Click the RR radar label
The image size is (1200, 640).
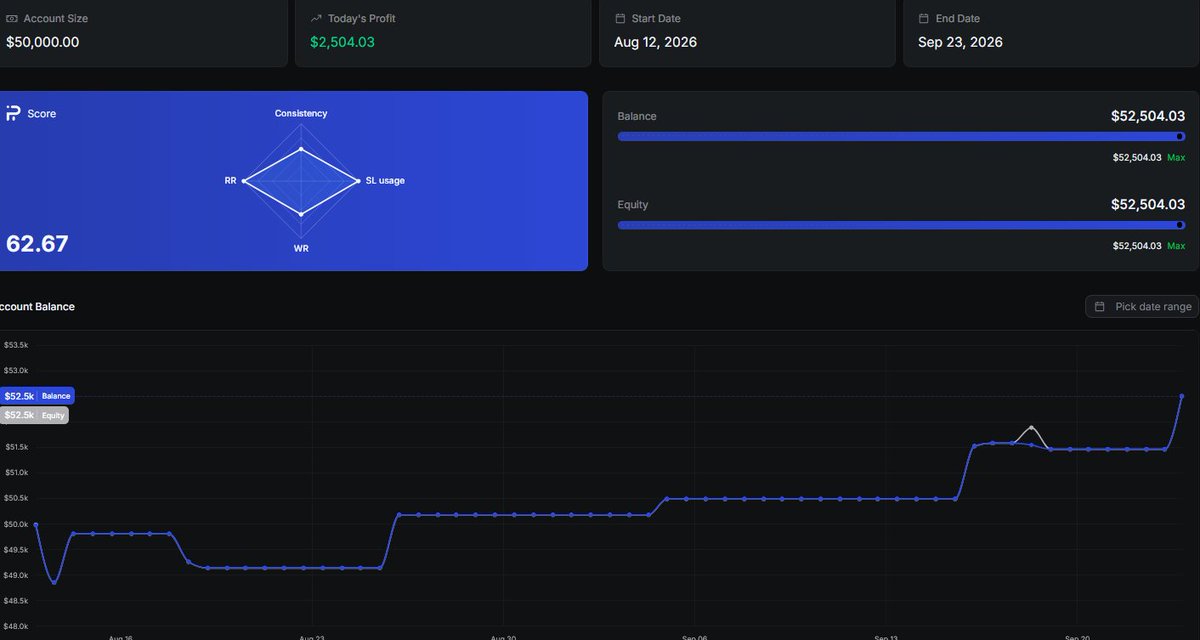coord(230,181)
